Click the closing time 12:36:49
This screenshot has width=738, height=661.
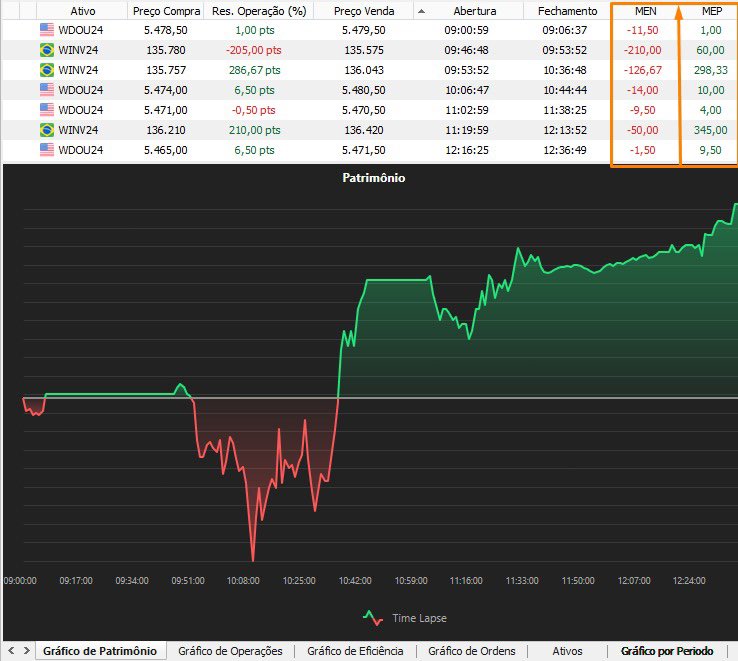[565, 150]
